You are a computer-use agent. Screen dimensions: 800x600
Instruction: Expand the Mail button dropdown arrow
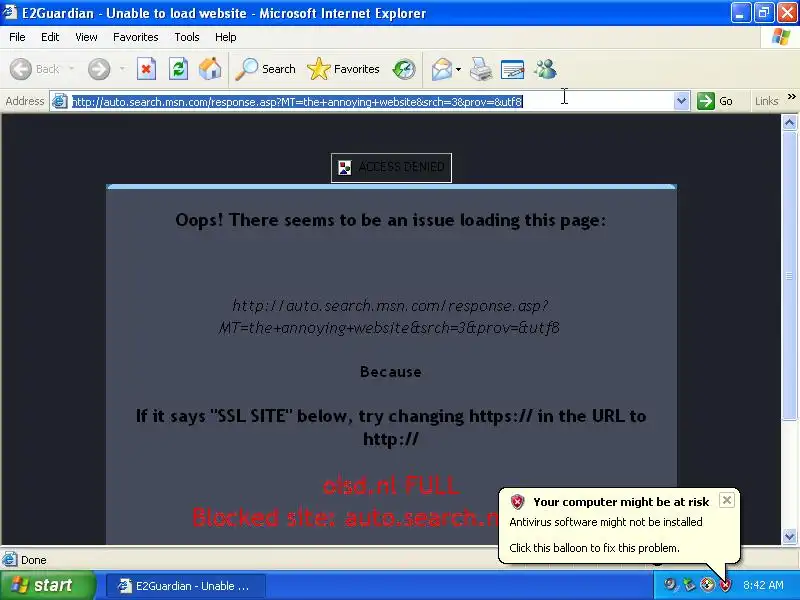click(x=458, y=69)
